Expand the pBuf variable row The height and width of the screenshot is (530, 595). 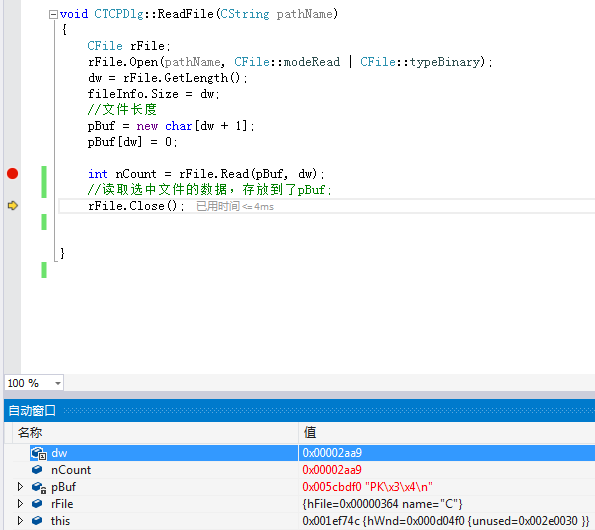[x=20, y=487]
